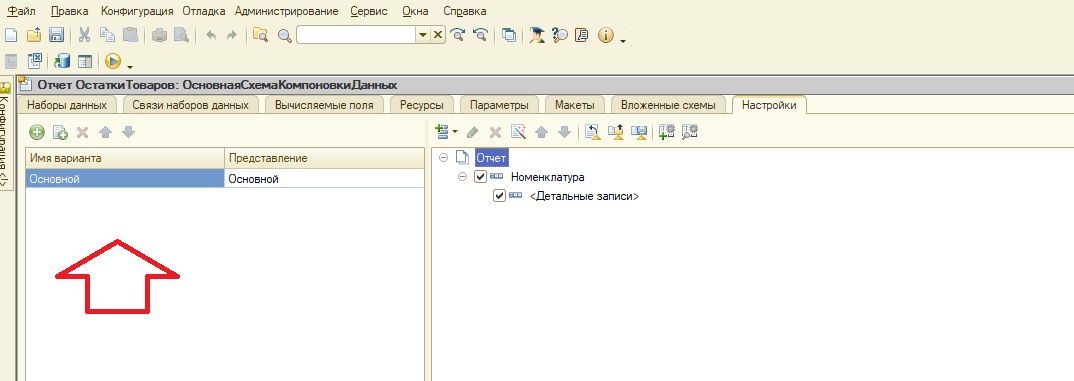Screen dimensions: 1074x381
Task: Save with the floppy disk icon
Action: pyautogui.click(x=56, y=36)
